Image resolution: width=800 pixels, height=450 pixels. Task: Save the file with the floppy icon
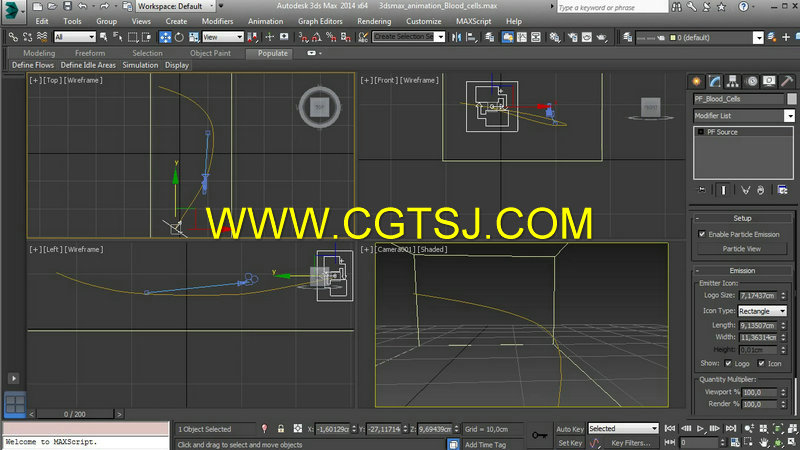pyautogui.click(x=67, y=6)
